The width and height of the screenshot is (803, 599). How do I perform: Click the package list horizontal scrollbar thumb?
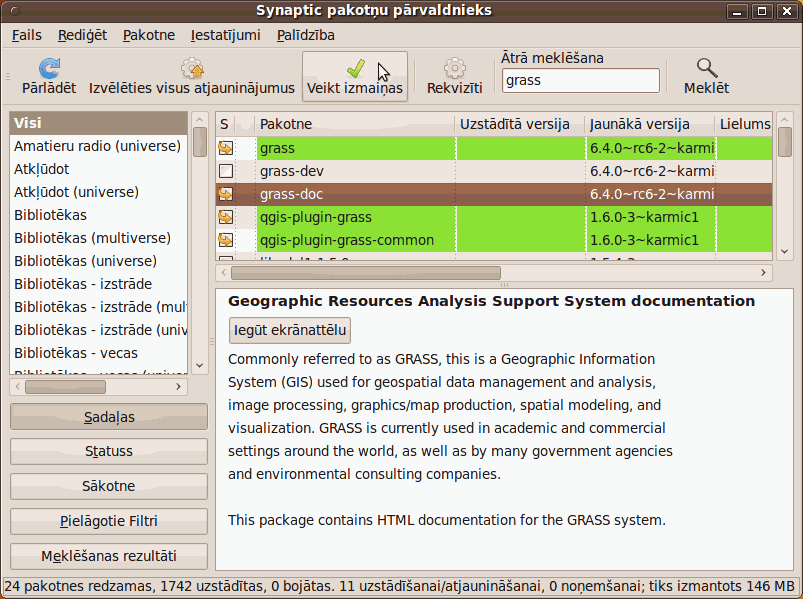tap(366, 273)
